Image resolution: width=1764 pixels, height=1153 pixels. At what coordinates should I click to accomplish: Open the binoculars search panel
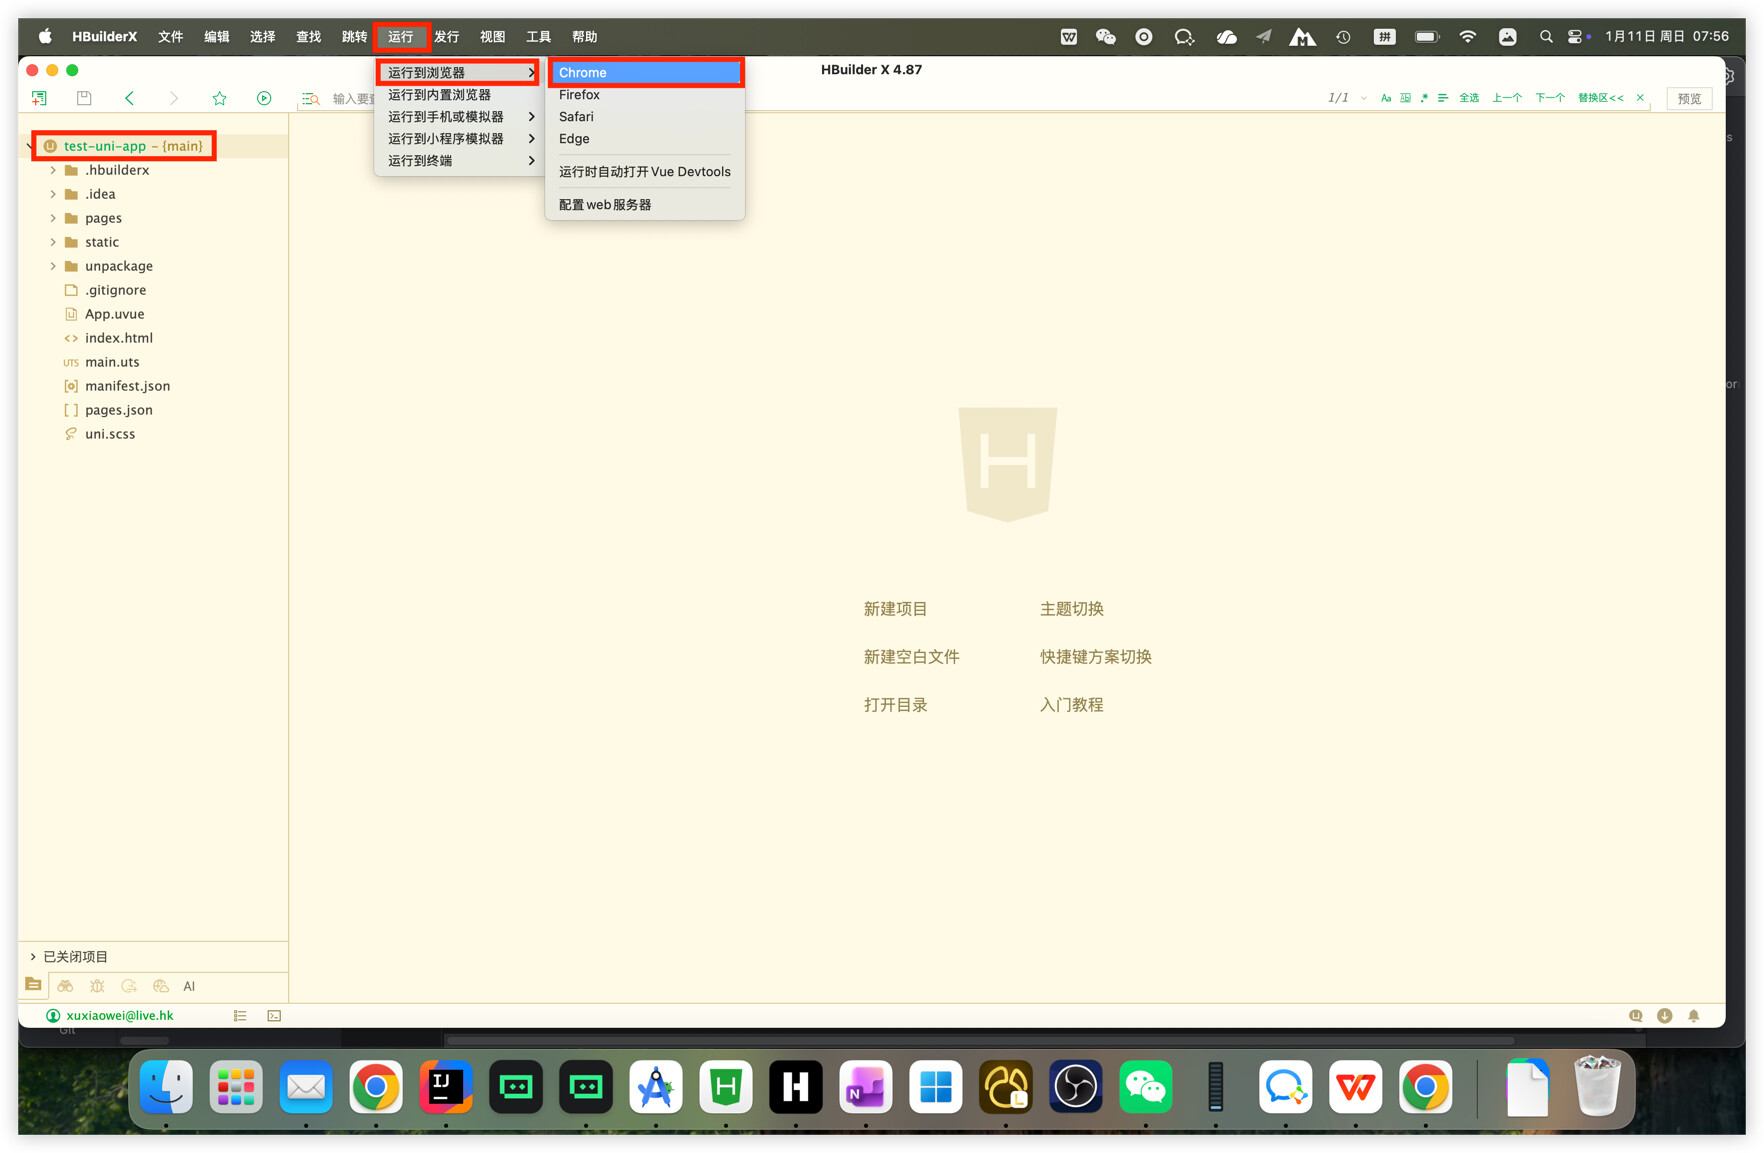(x=65, y=986)
